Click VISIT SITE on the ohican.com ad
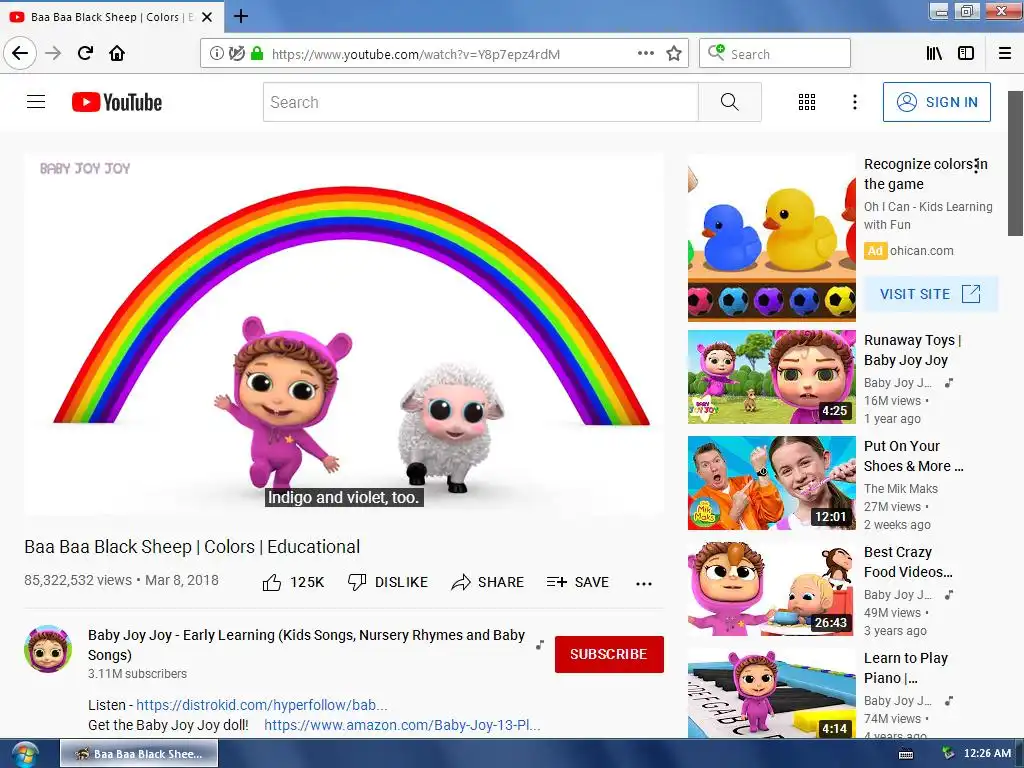Screen dimensions: 1024x768 pyautogui.click(x=931, y=294)
